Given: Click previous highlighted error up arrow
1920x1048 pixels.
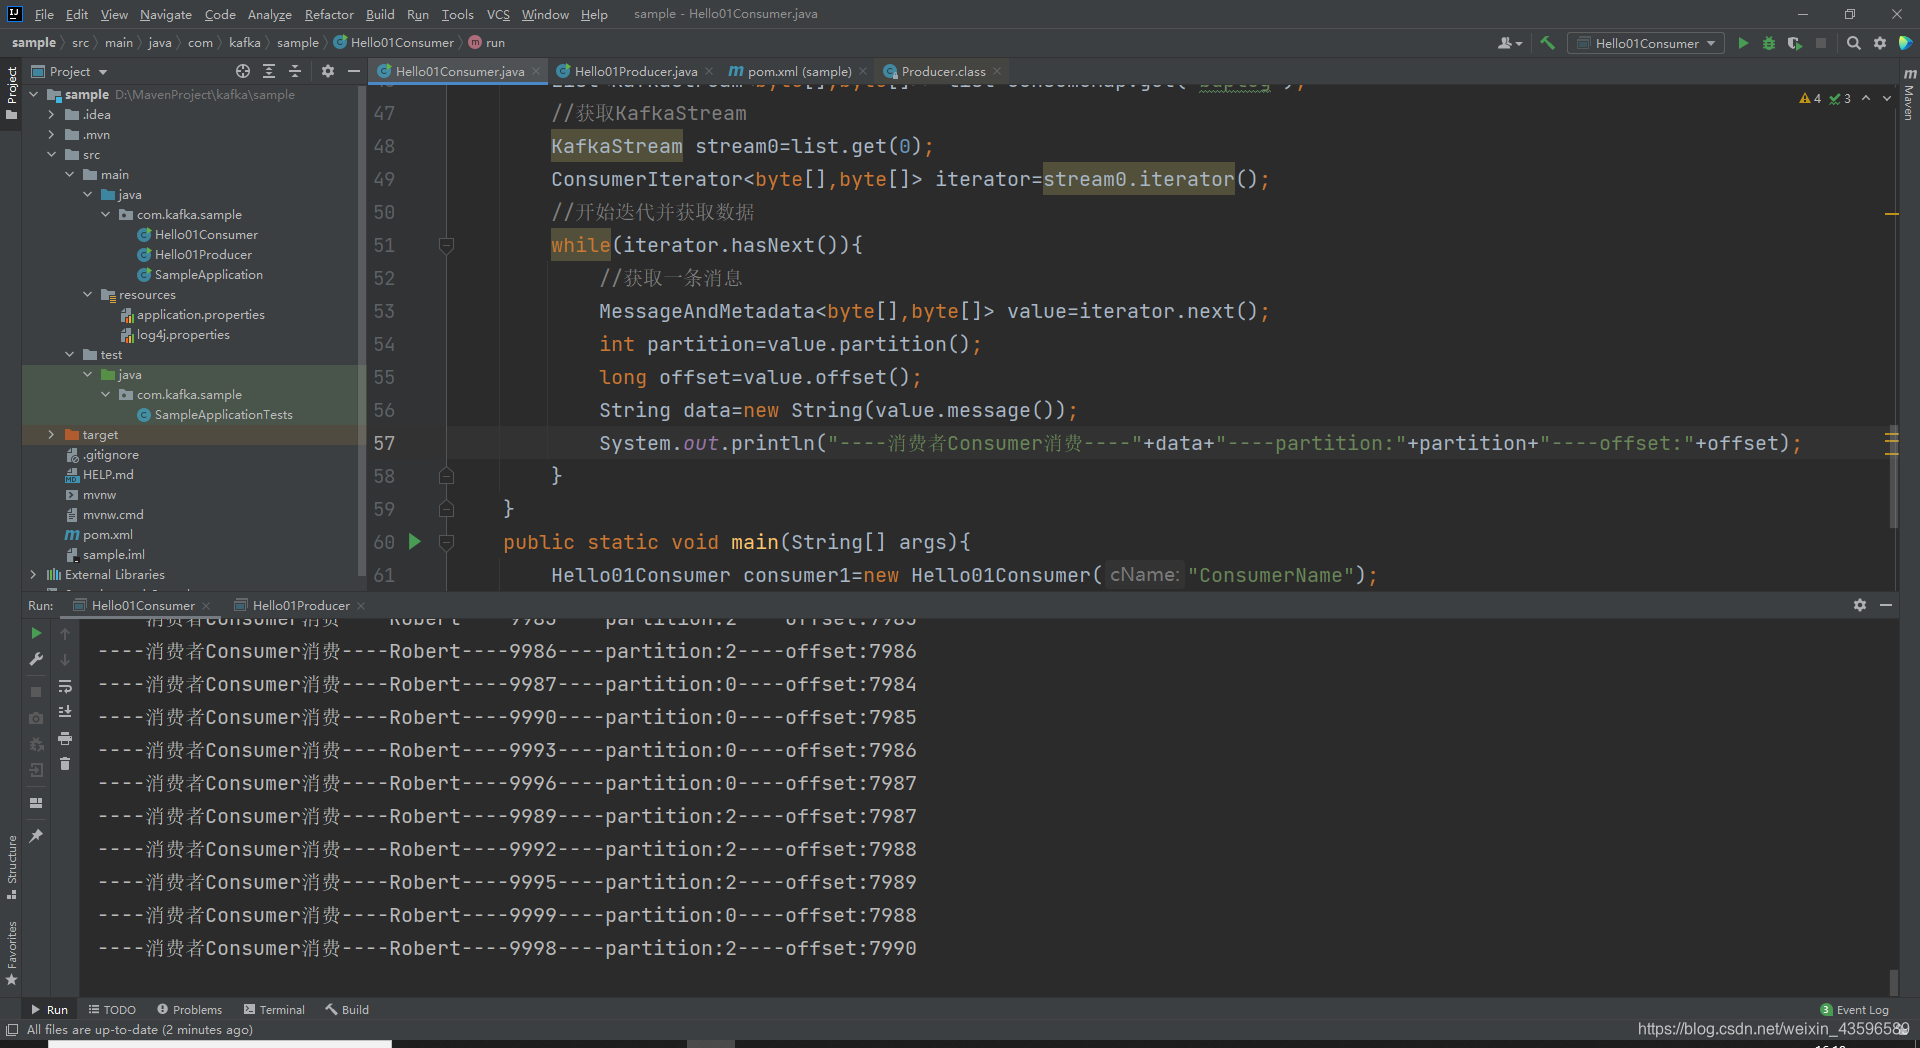Looking at the screenshot, I should tap(1866, 98).
